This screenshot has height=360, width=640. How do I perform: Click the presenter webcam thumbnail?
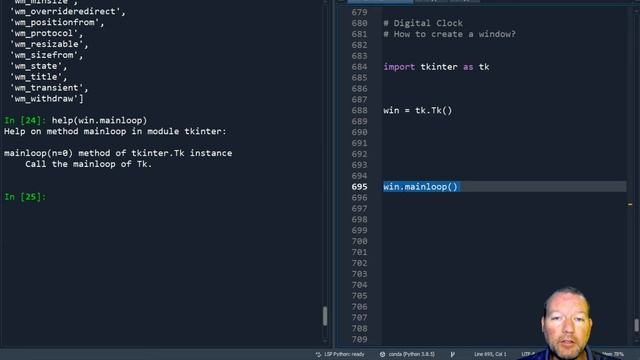click(x=567, y=323)
